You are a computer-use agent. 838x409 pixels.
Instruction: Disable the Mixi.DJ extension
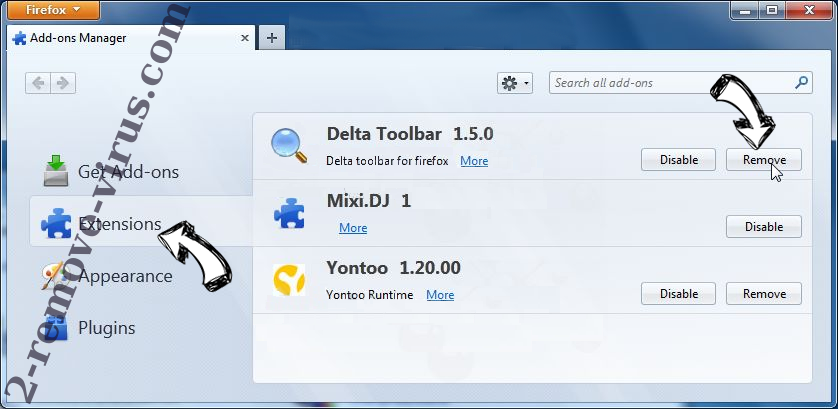coord(763,227)
